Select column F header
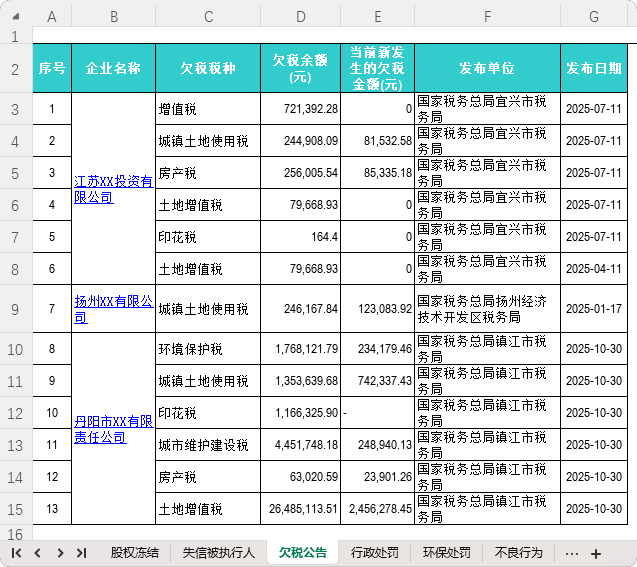Image resolution: width=637 pixels, height=567 pixels. [x=488, y=17]
